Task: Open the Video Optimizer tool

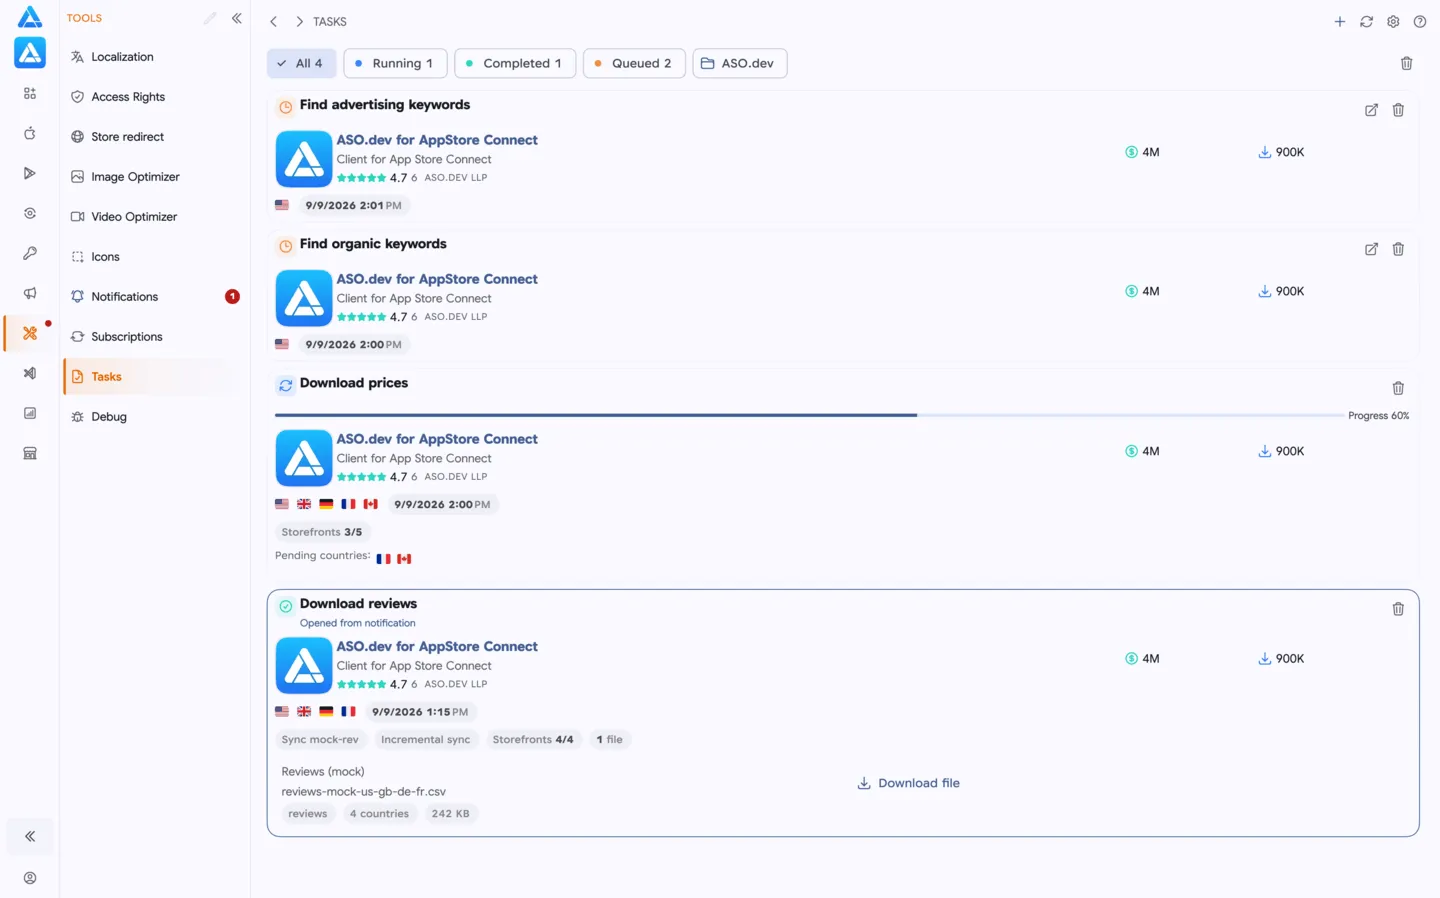Action: 154,217
